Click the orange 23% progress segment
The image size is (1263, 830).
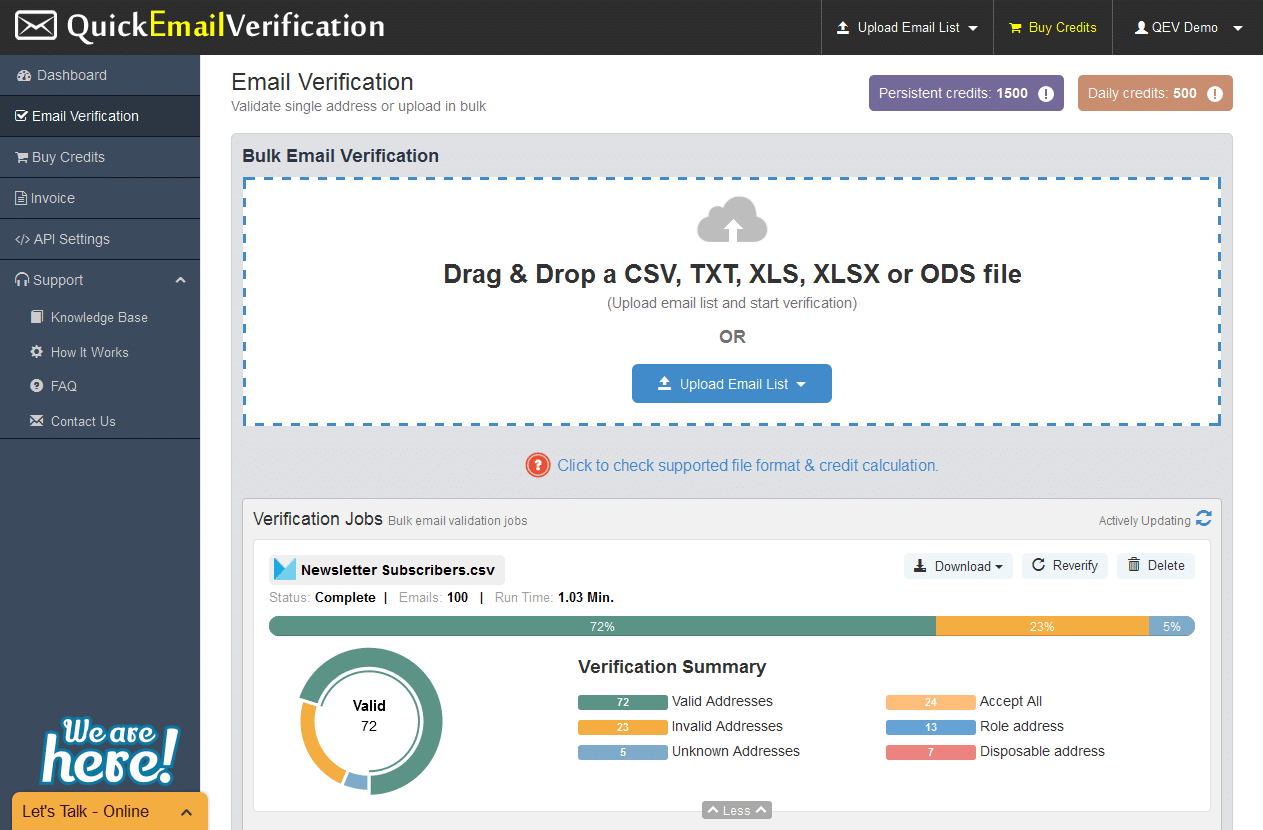tap(1042, 626)
